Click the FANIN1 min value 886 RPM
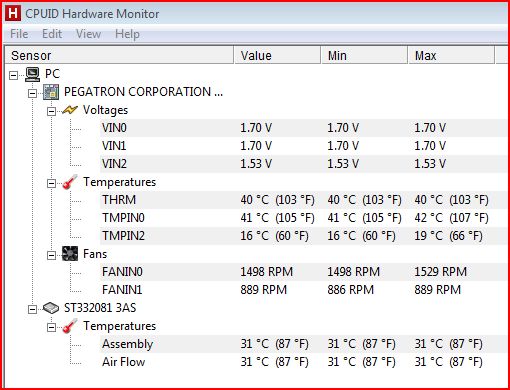This screenshot has width=510, height=390. click(350, 290)
